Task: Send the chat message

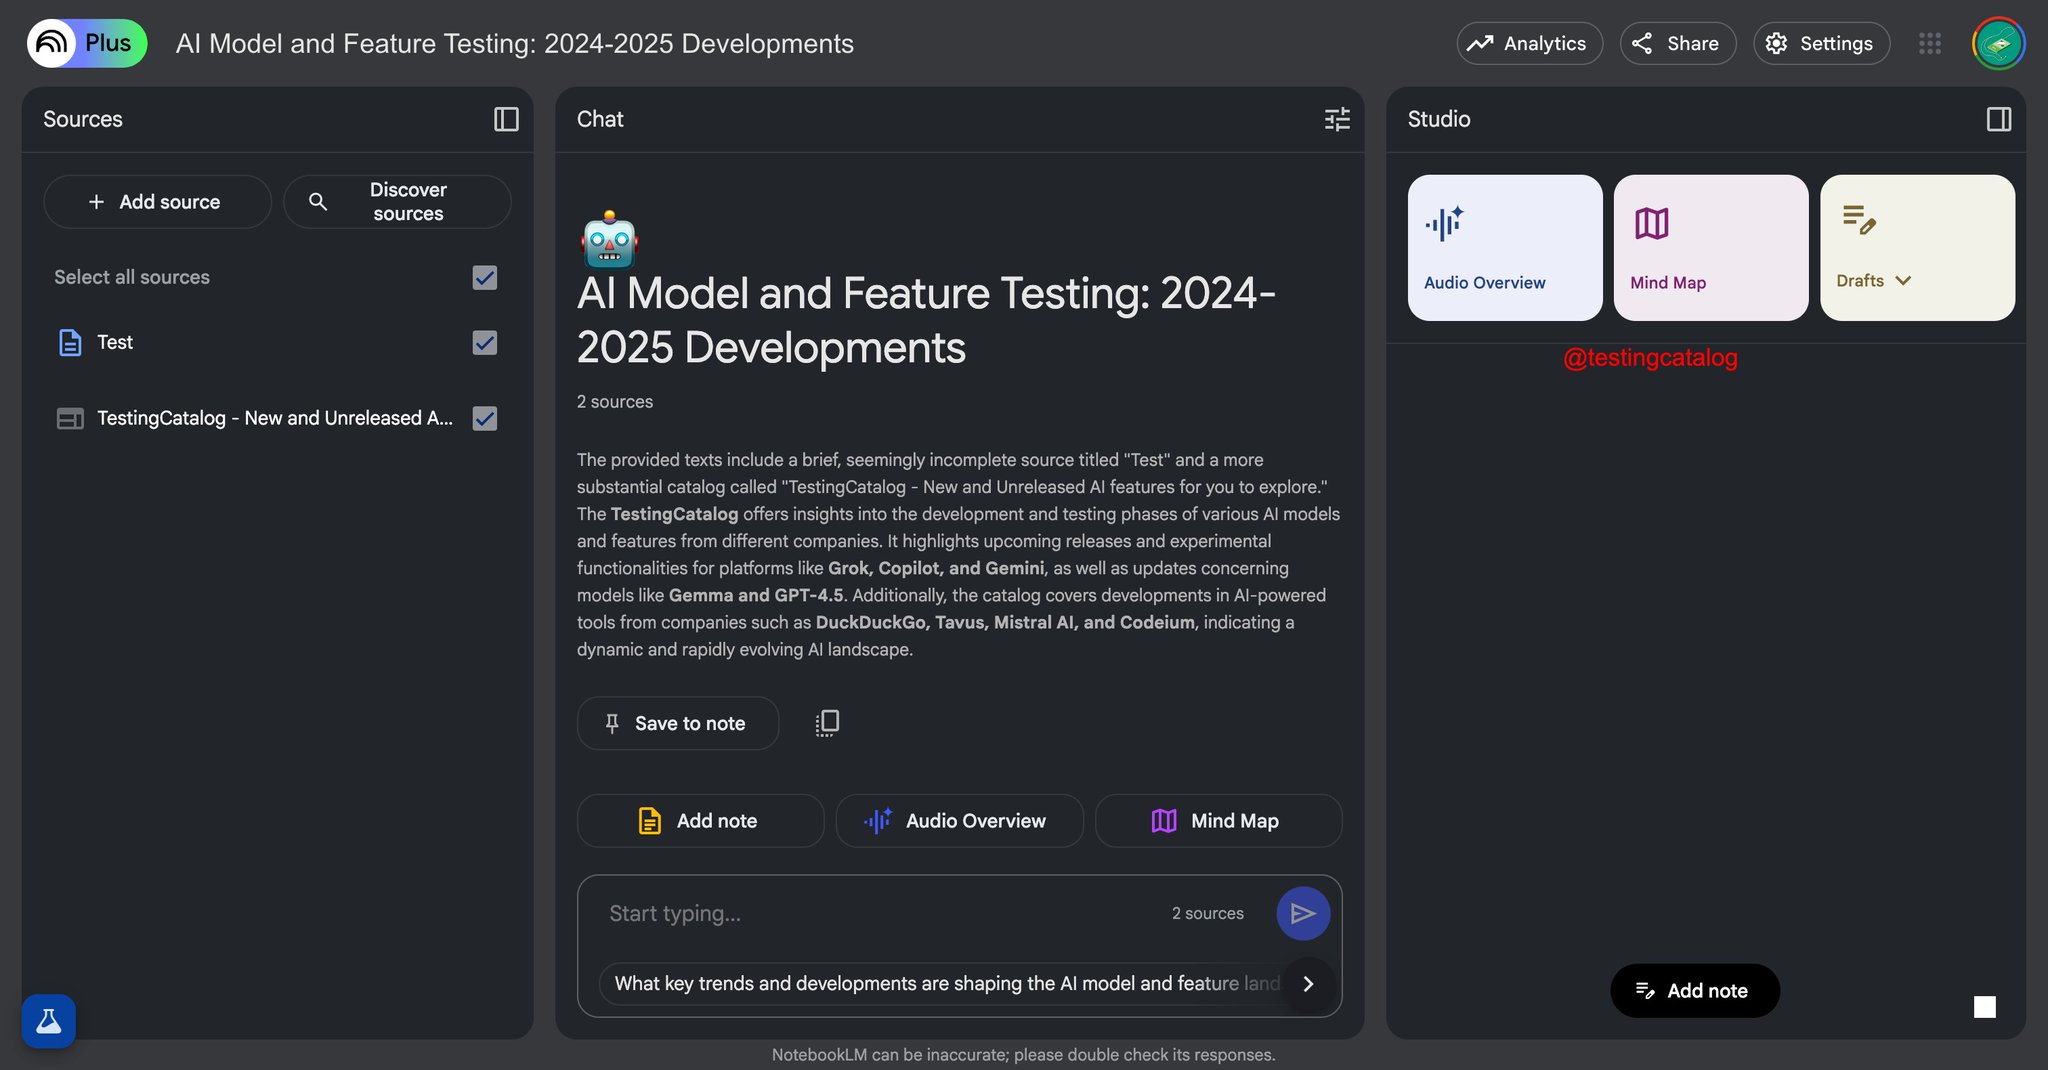Action: [x=1303, y=913]
